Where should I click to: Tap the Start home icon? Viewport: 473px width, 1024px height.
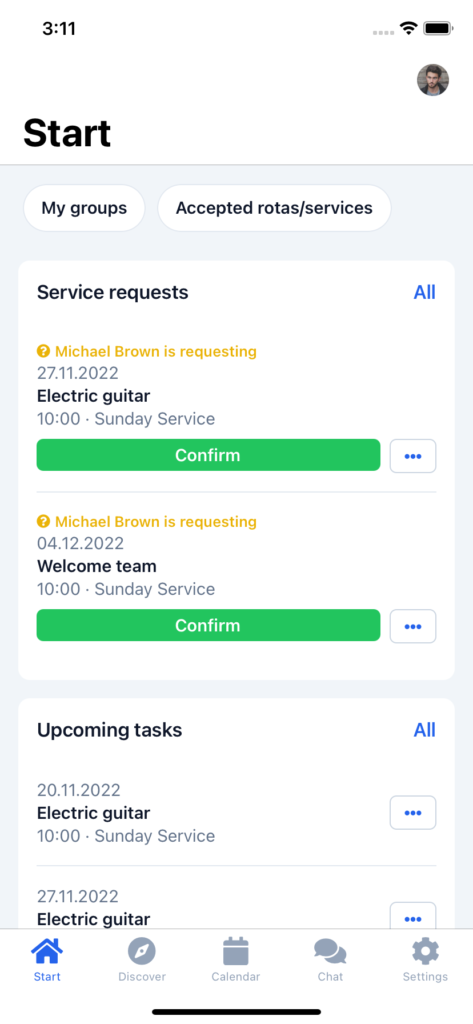tap(47, 951)
